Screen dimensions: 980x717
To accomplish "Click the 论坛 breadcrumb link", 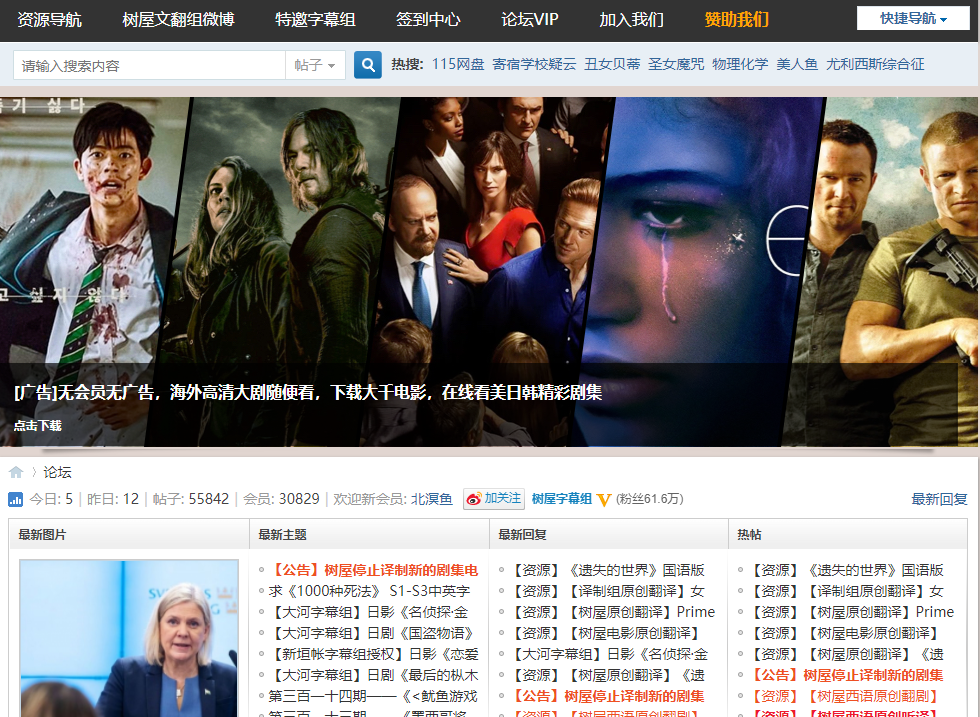I will [x=58, y=473].
